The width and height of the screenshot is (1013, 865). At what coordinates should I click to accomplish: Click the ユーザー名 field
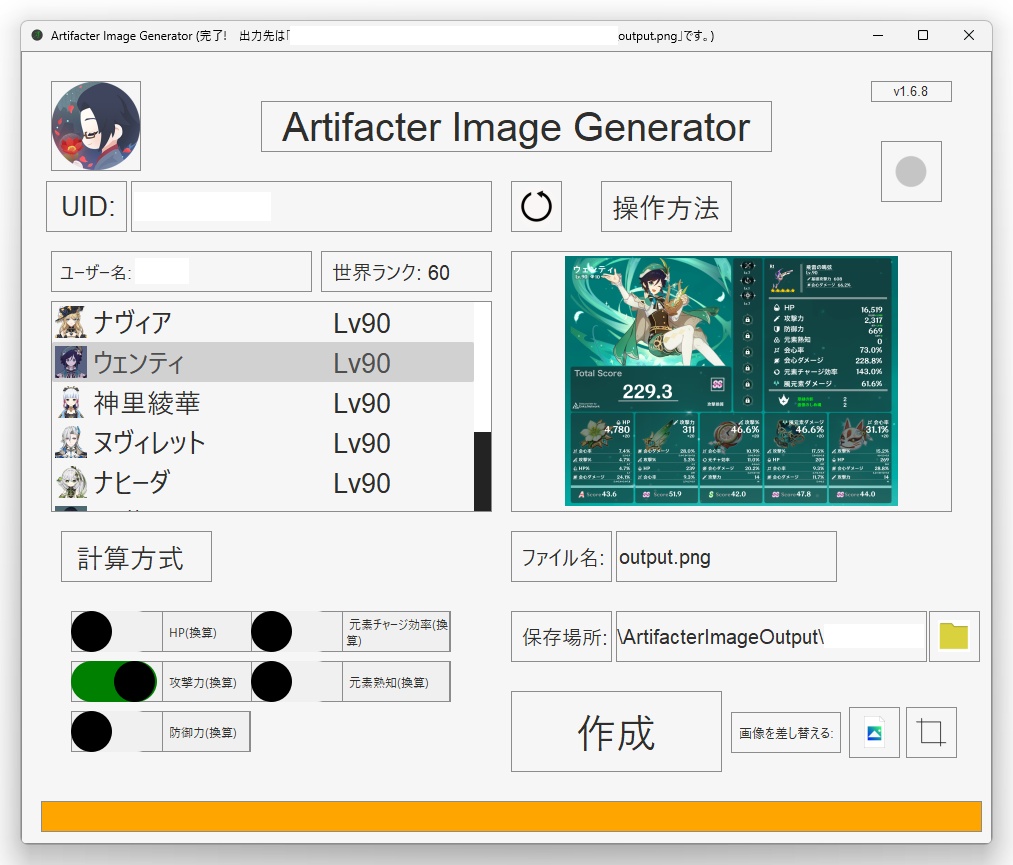click(x=182, y=272)
